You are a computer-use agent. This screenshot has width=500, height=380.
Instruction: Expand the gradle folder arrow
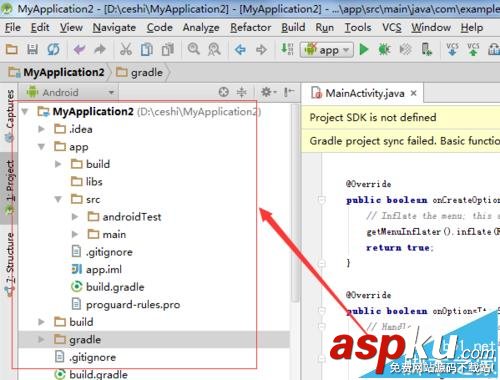pyautogui.click(x=41, y=339)
